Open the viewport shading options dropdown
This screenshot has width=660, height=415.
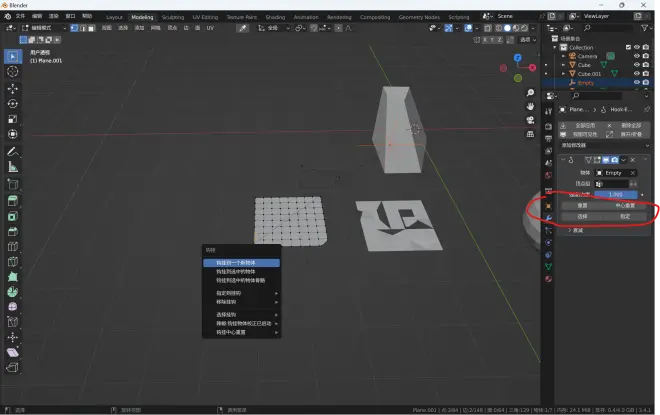(533, 28)
